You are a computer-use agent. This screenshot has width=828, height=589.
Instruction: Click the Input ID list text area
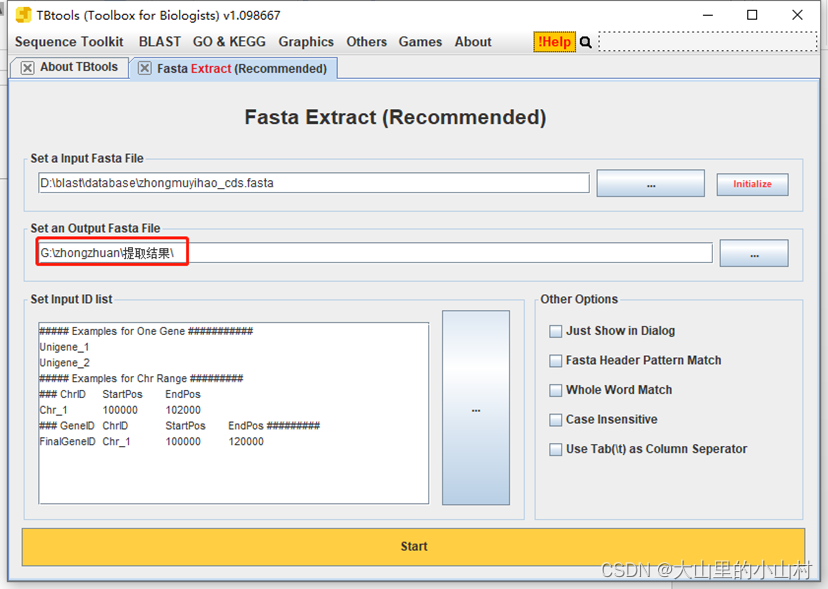(233, 413)
